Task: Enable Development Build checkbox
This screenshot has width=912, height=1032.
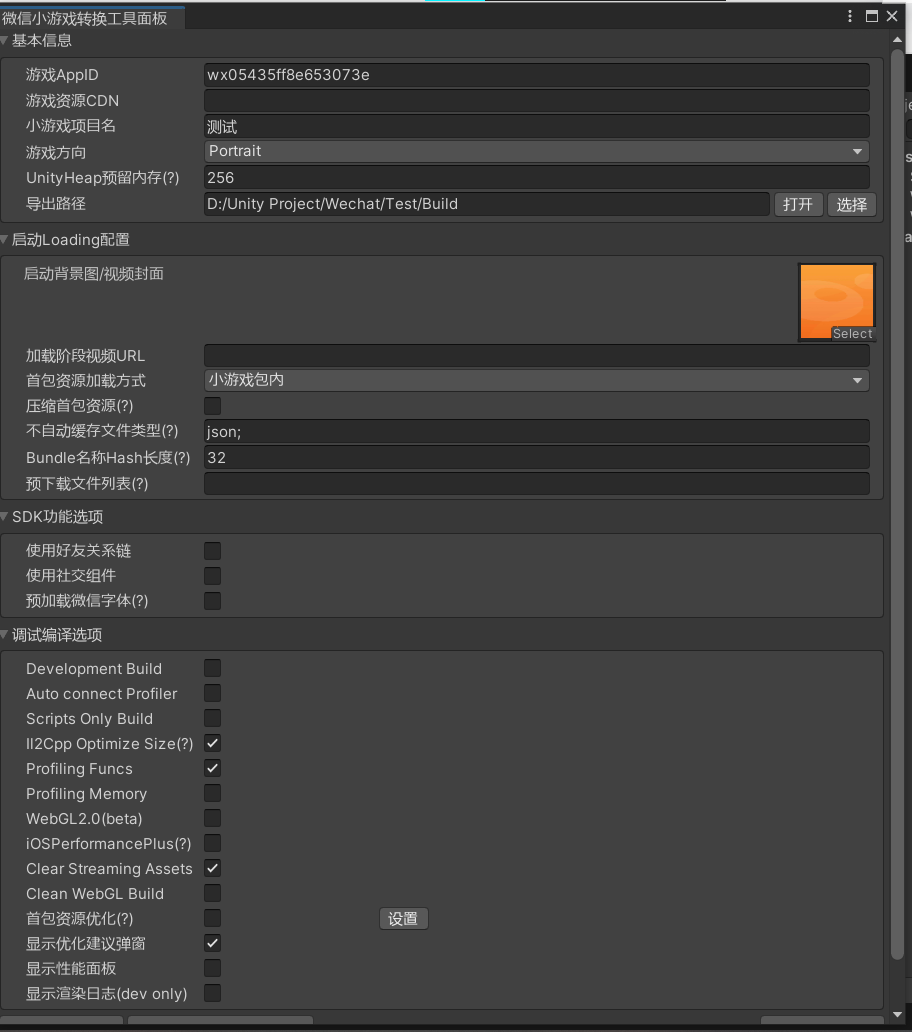Action: [x=213, y=668]
